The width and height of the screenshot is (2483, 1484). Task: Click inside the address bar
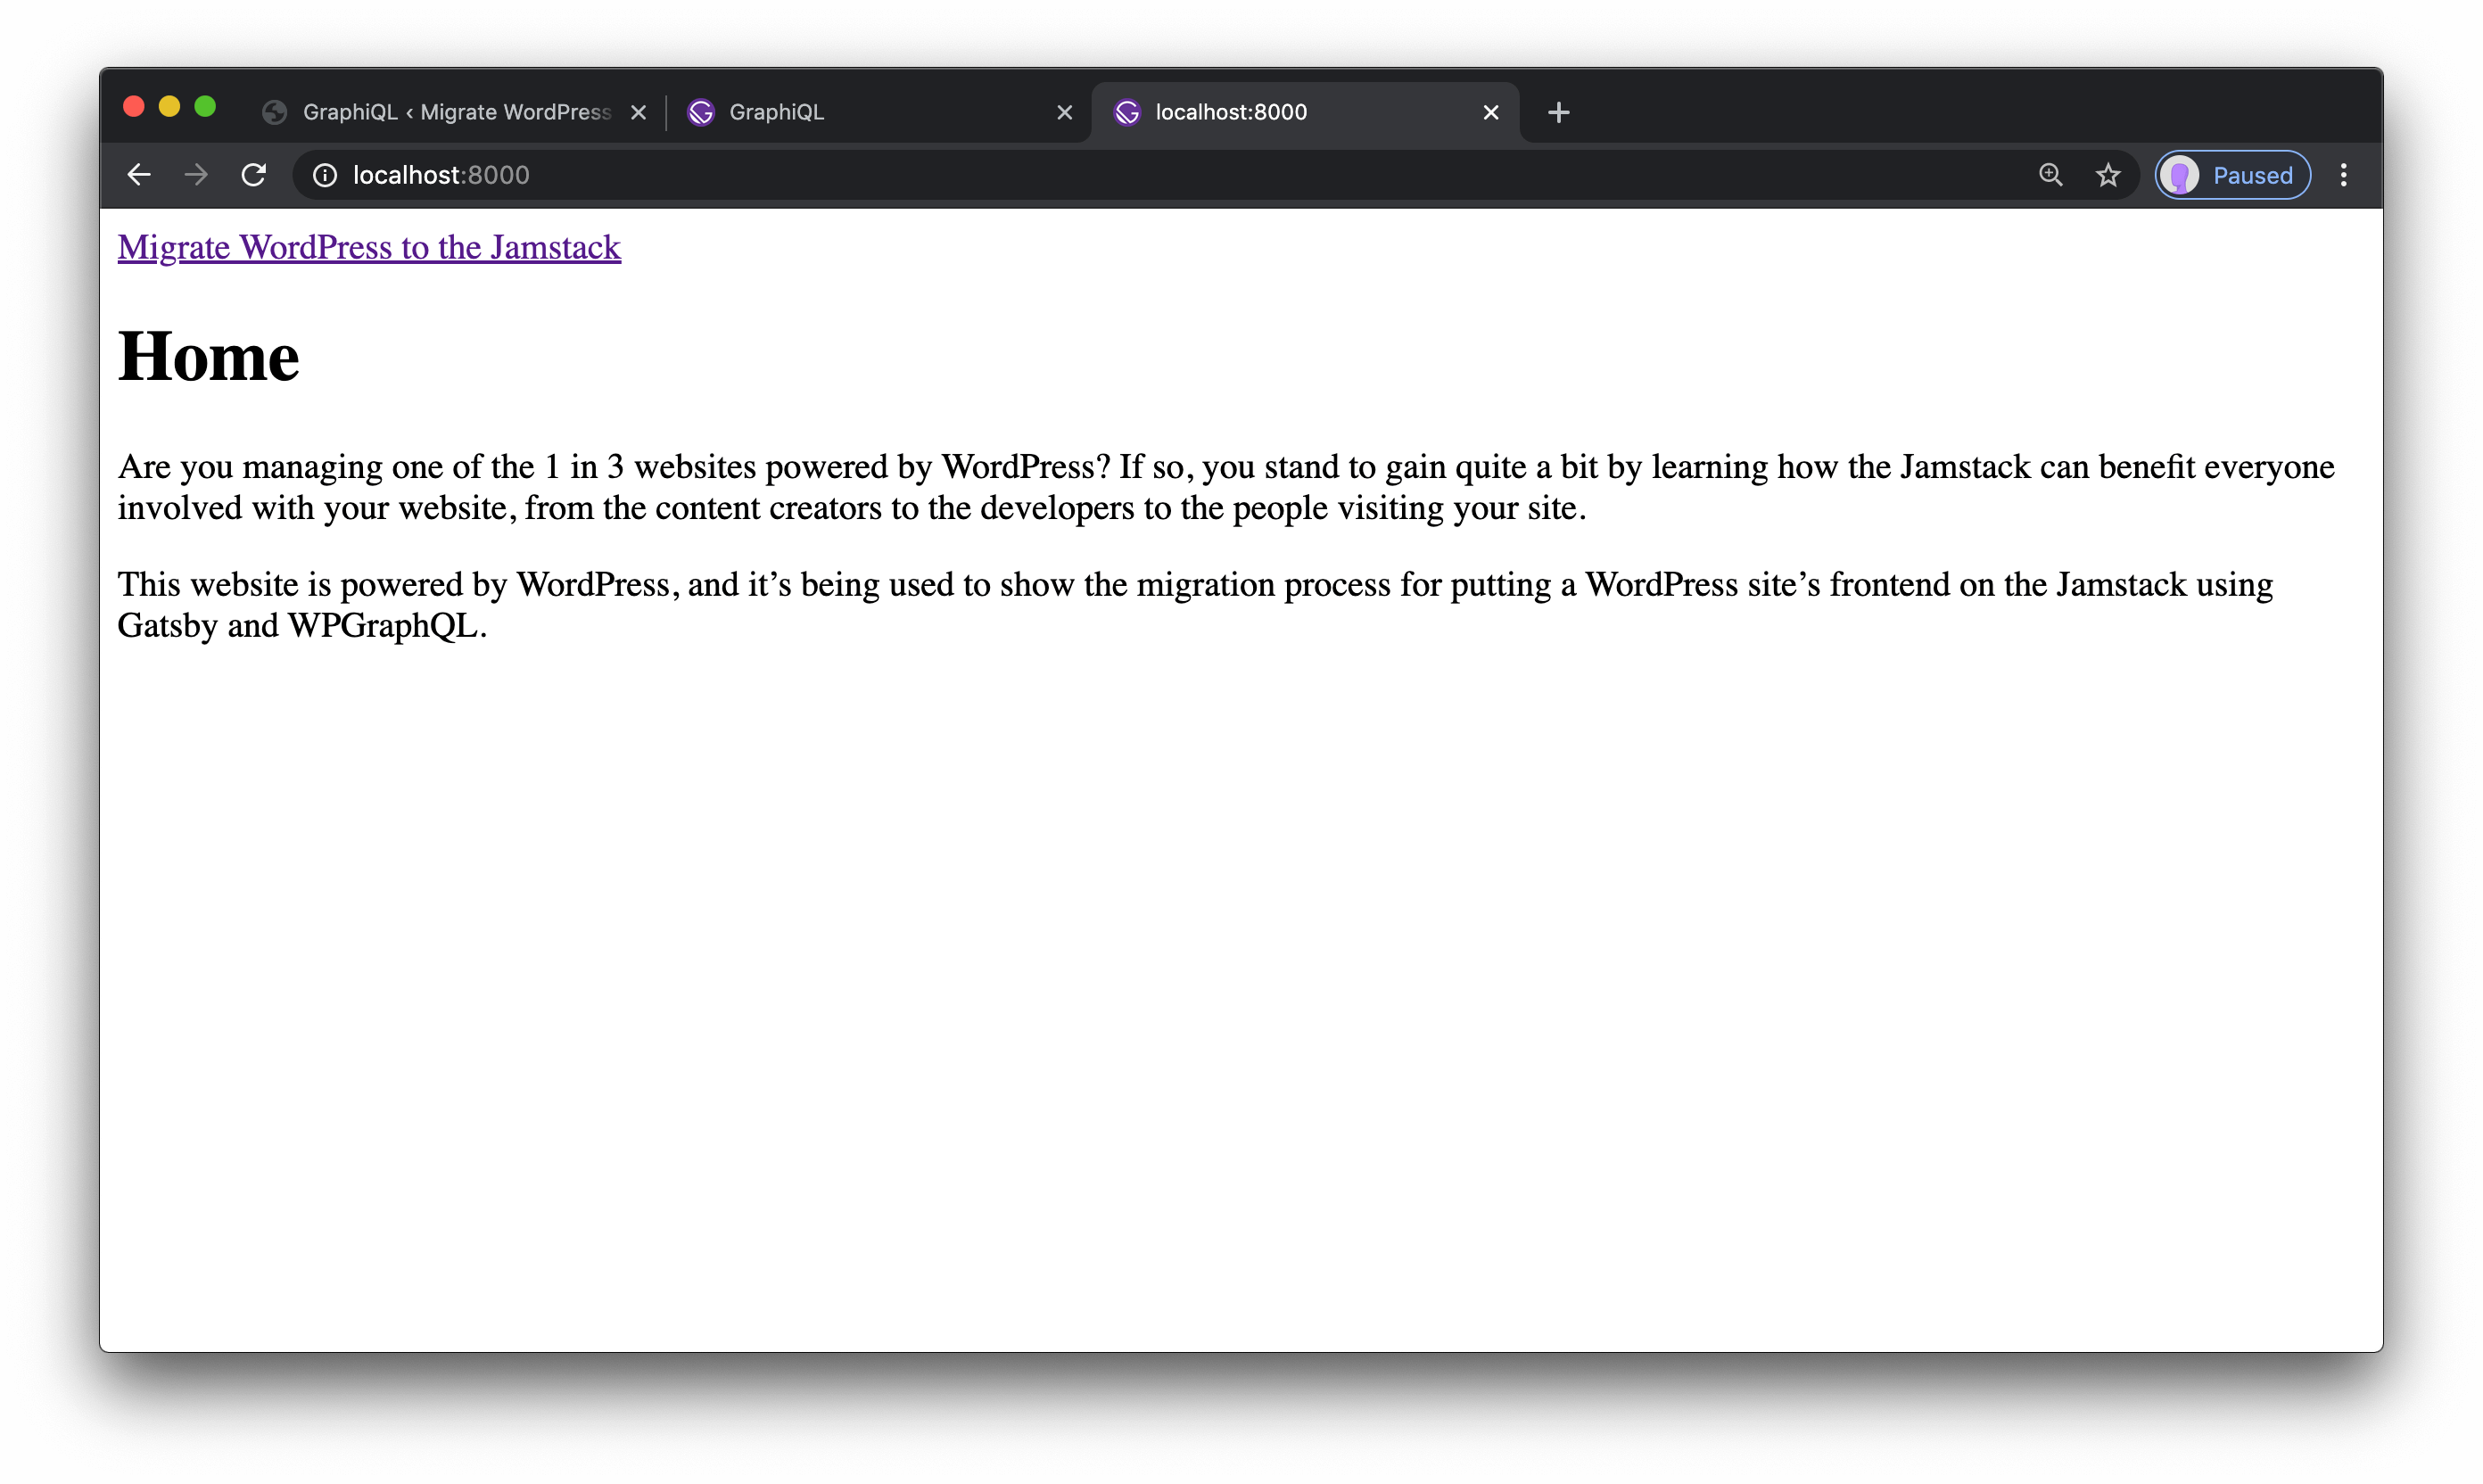[x=700, y=175]
